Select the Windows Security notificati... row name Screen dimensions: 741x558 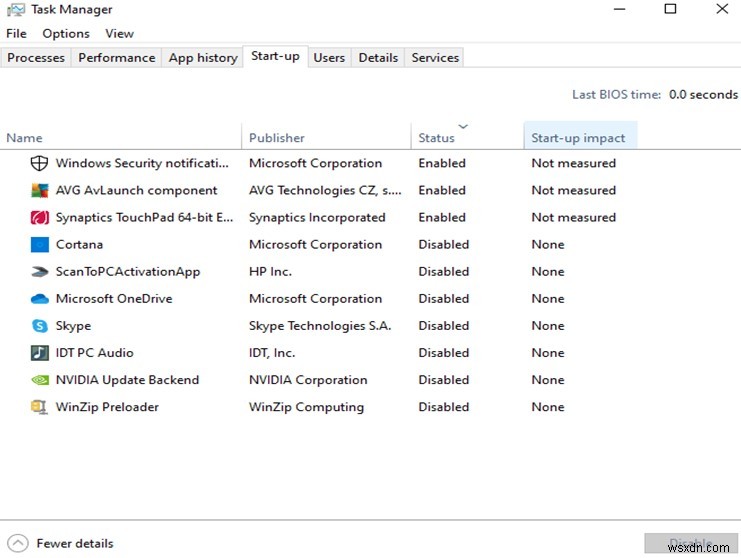(x=142, y=163)
